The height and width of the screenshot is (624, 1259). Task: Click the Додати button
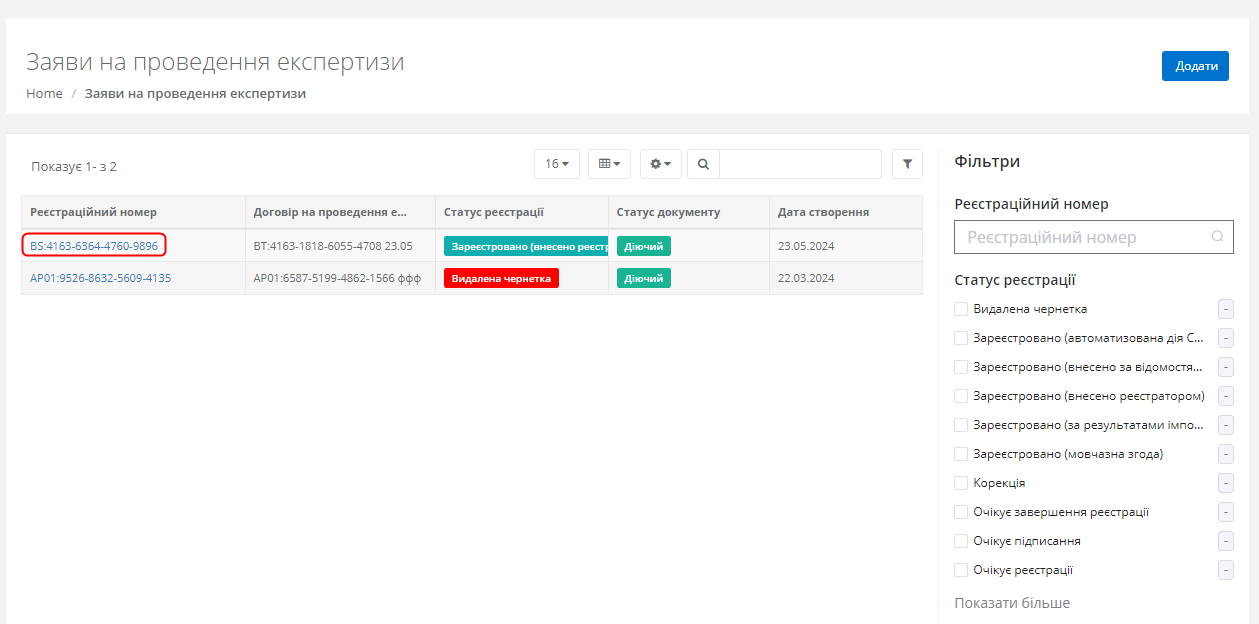coord(1195,66)
